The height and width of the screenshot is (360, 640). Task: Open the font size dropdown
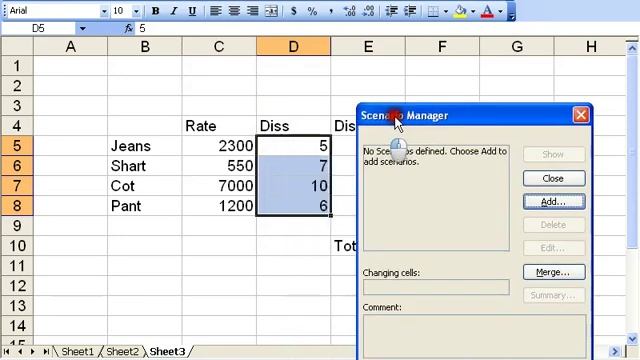click(x=136, y=11)
